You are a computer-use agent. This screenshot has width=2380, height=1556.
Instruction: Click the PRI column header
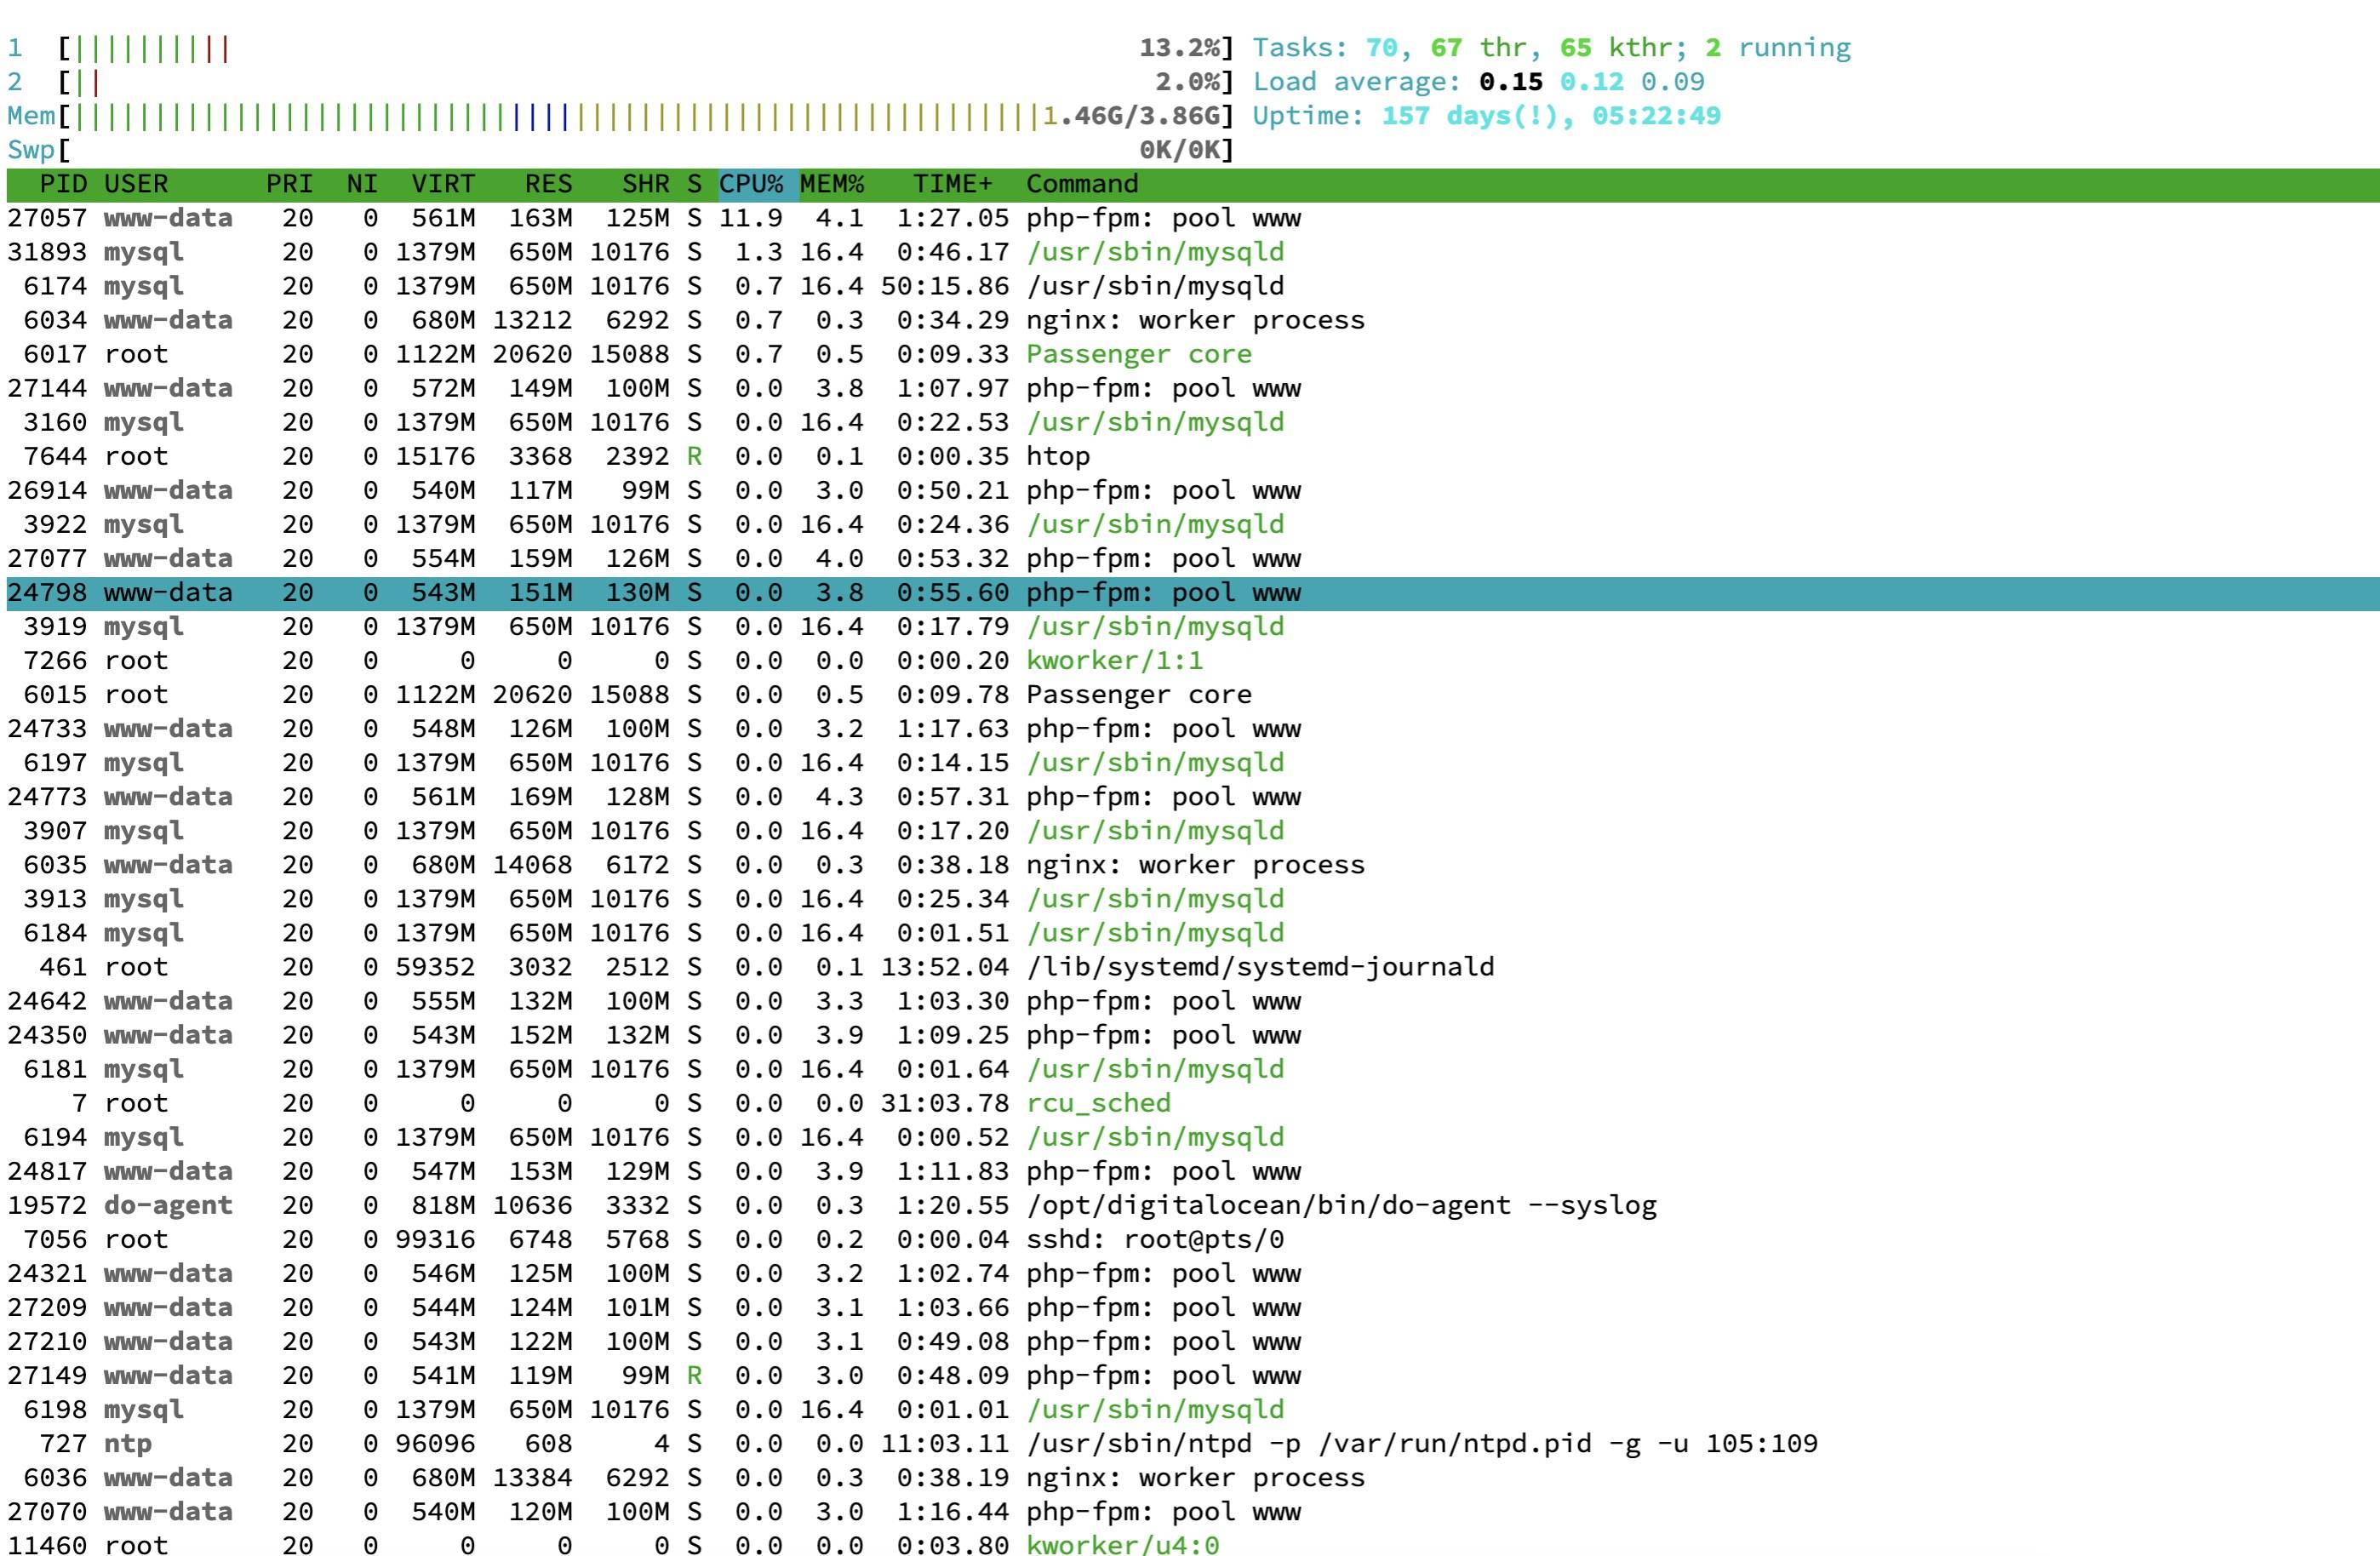[290, 184]
